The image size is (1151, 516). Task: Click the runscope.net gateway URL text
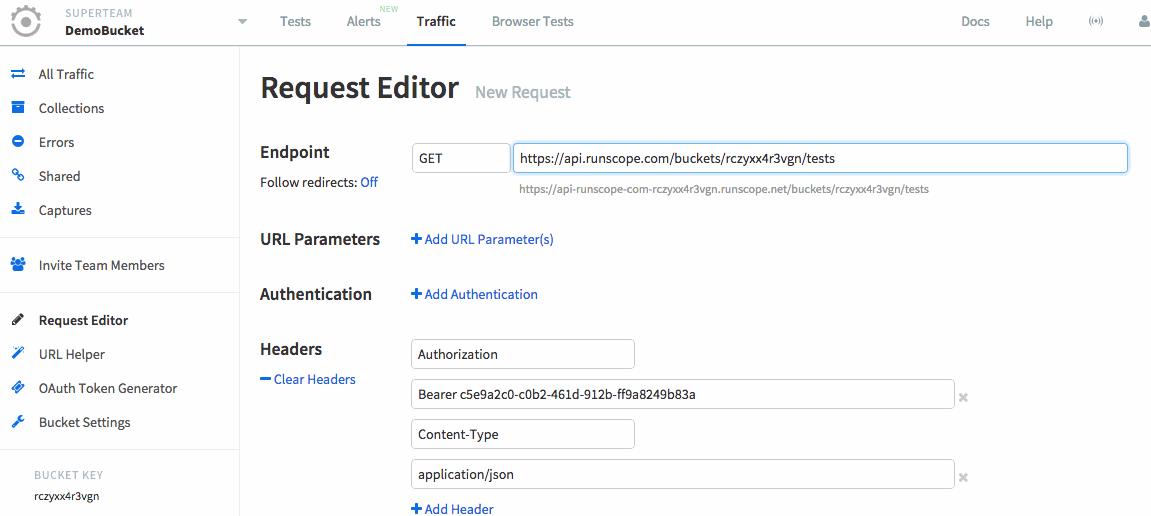tap(724, 189)
